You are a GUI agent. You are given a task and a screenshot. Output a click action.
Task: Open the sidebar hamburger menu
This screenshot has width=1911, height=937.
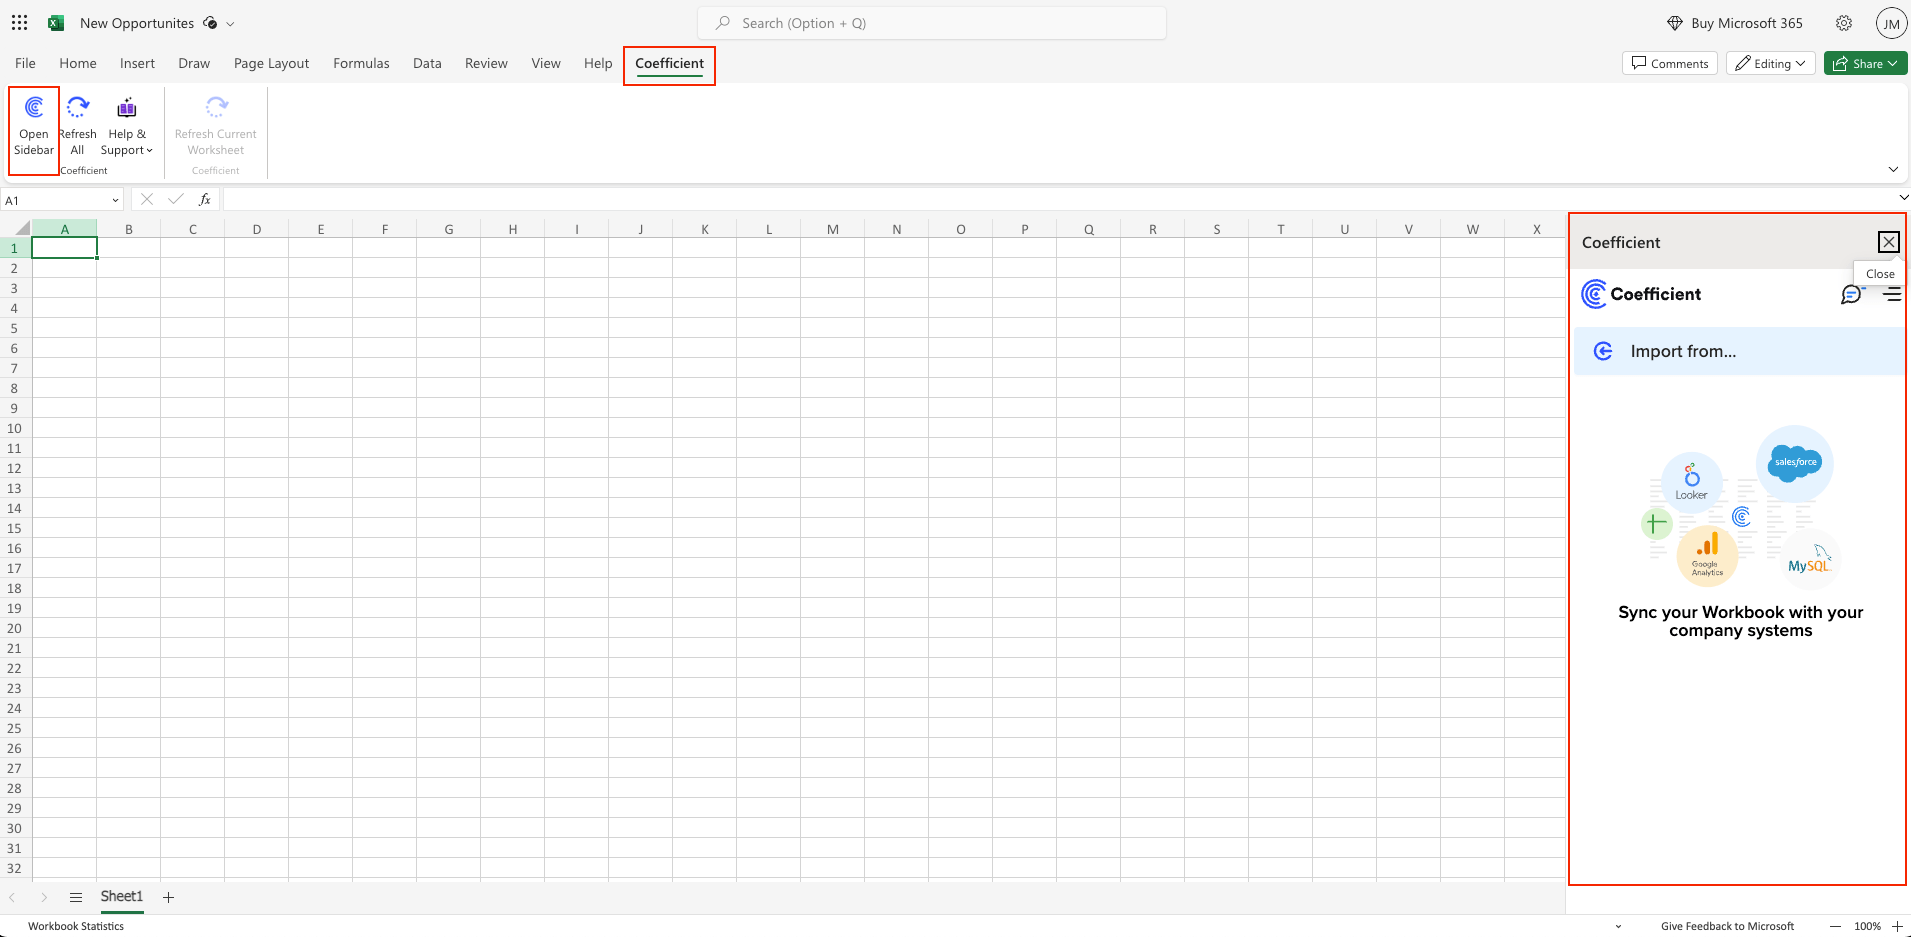click(1892, 294)
